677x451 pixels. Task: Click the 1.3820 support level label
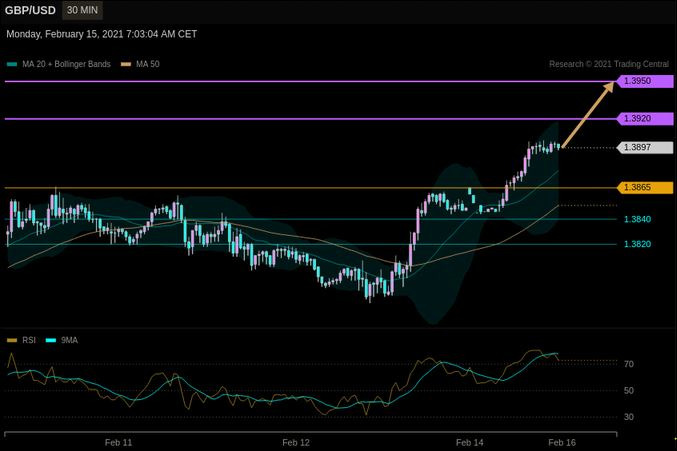tap(637, 244)
